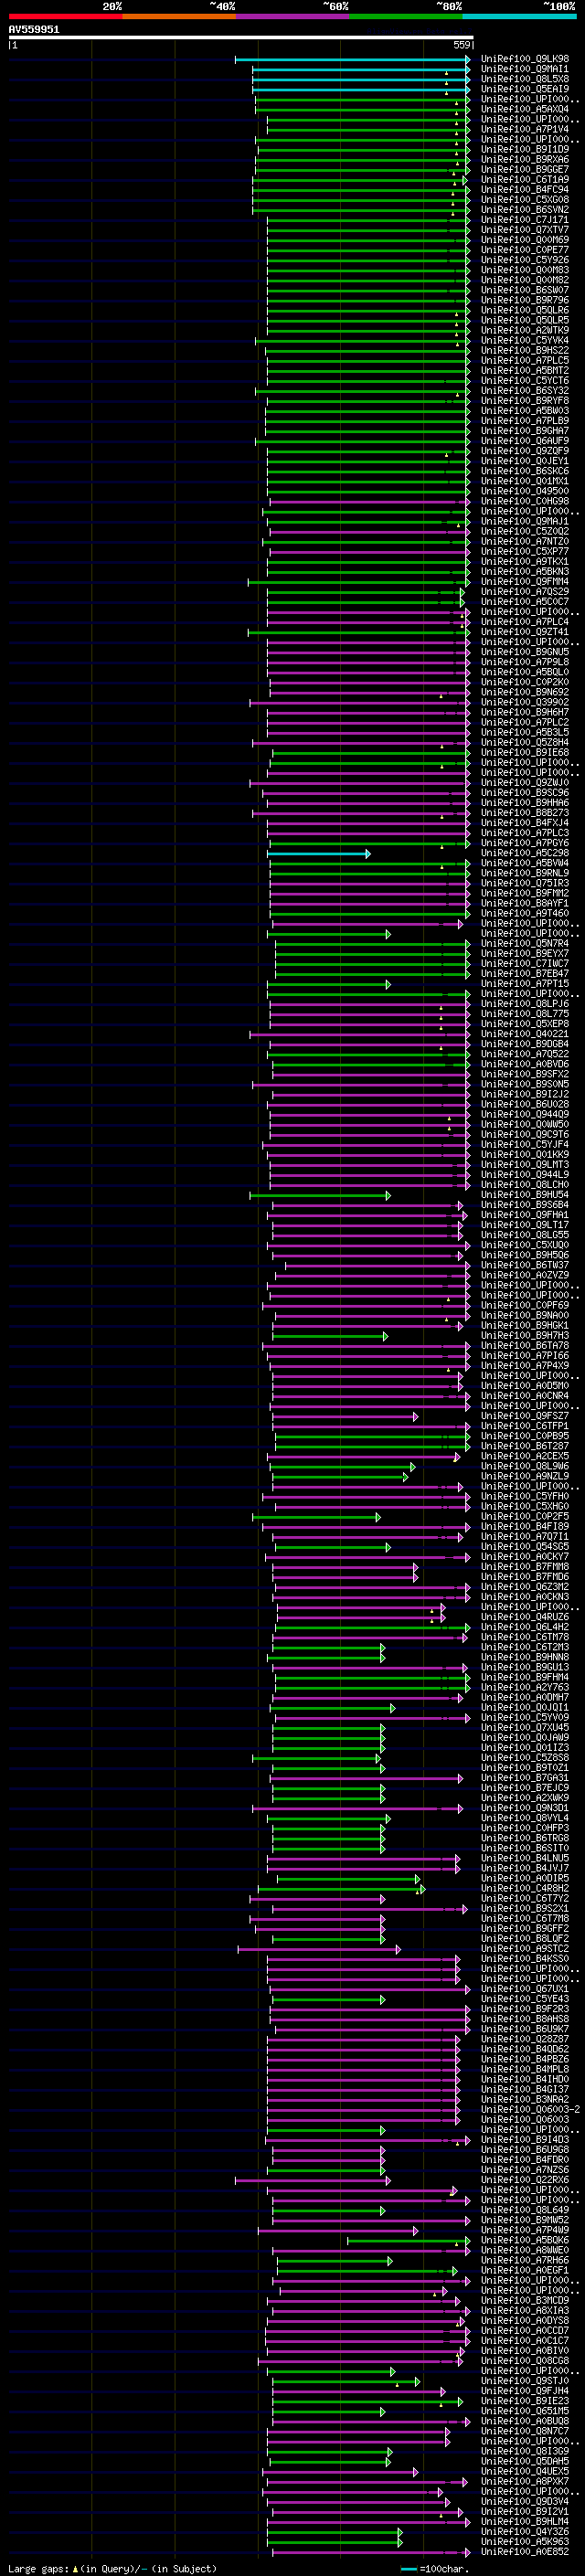The height and width of the screenshot is (2576, 585).
Task: Select label UniRef100_C5XG08
Action: (524, 199)
